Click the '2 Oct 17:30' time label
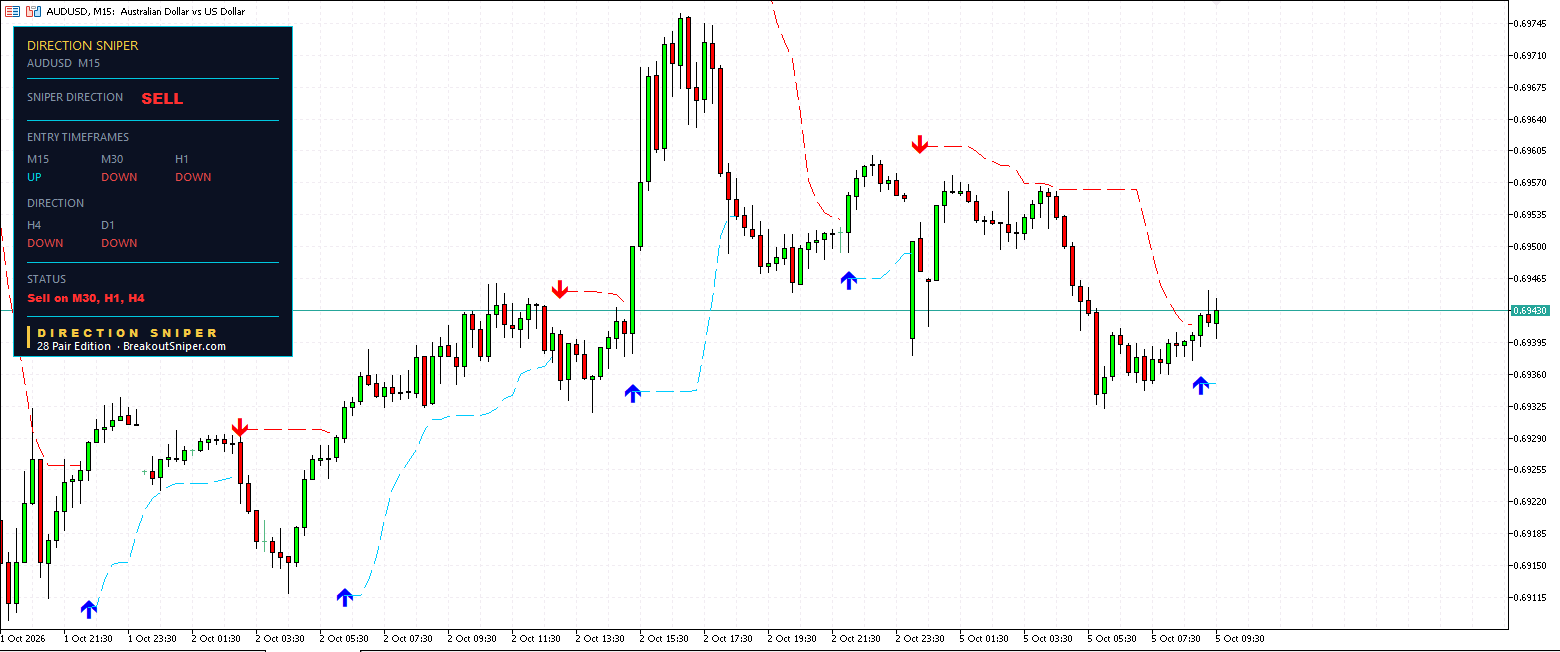1560x652 pixels. tap(728, 638)
